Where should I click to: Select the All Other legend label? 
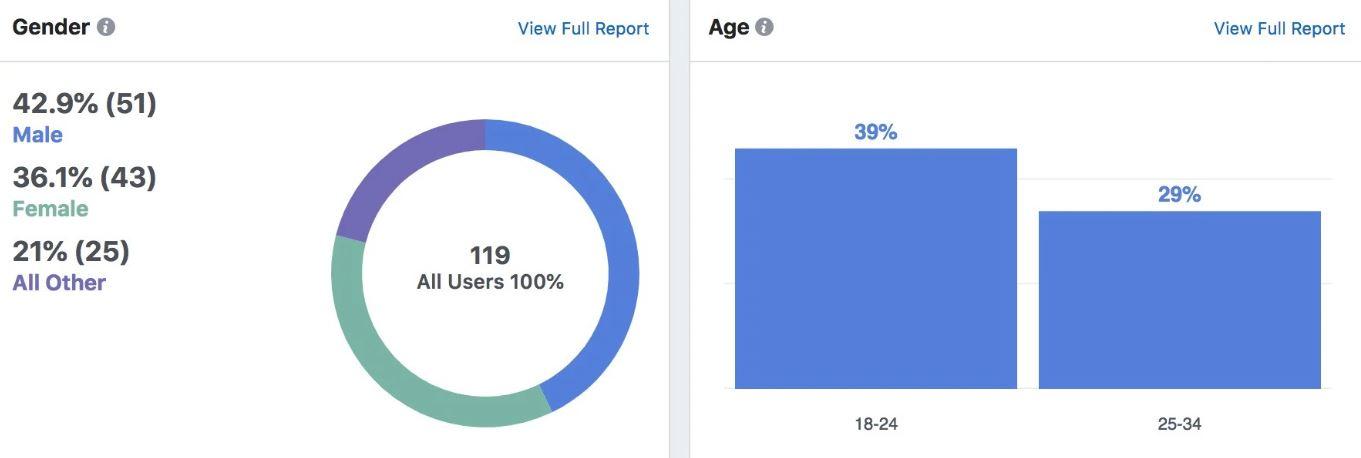click(59, 283)
